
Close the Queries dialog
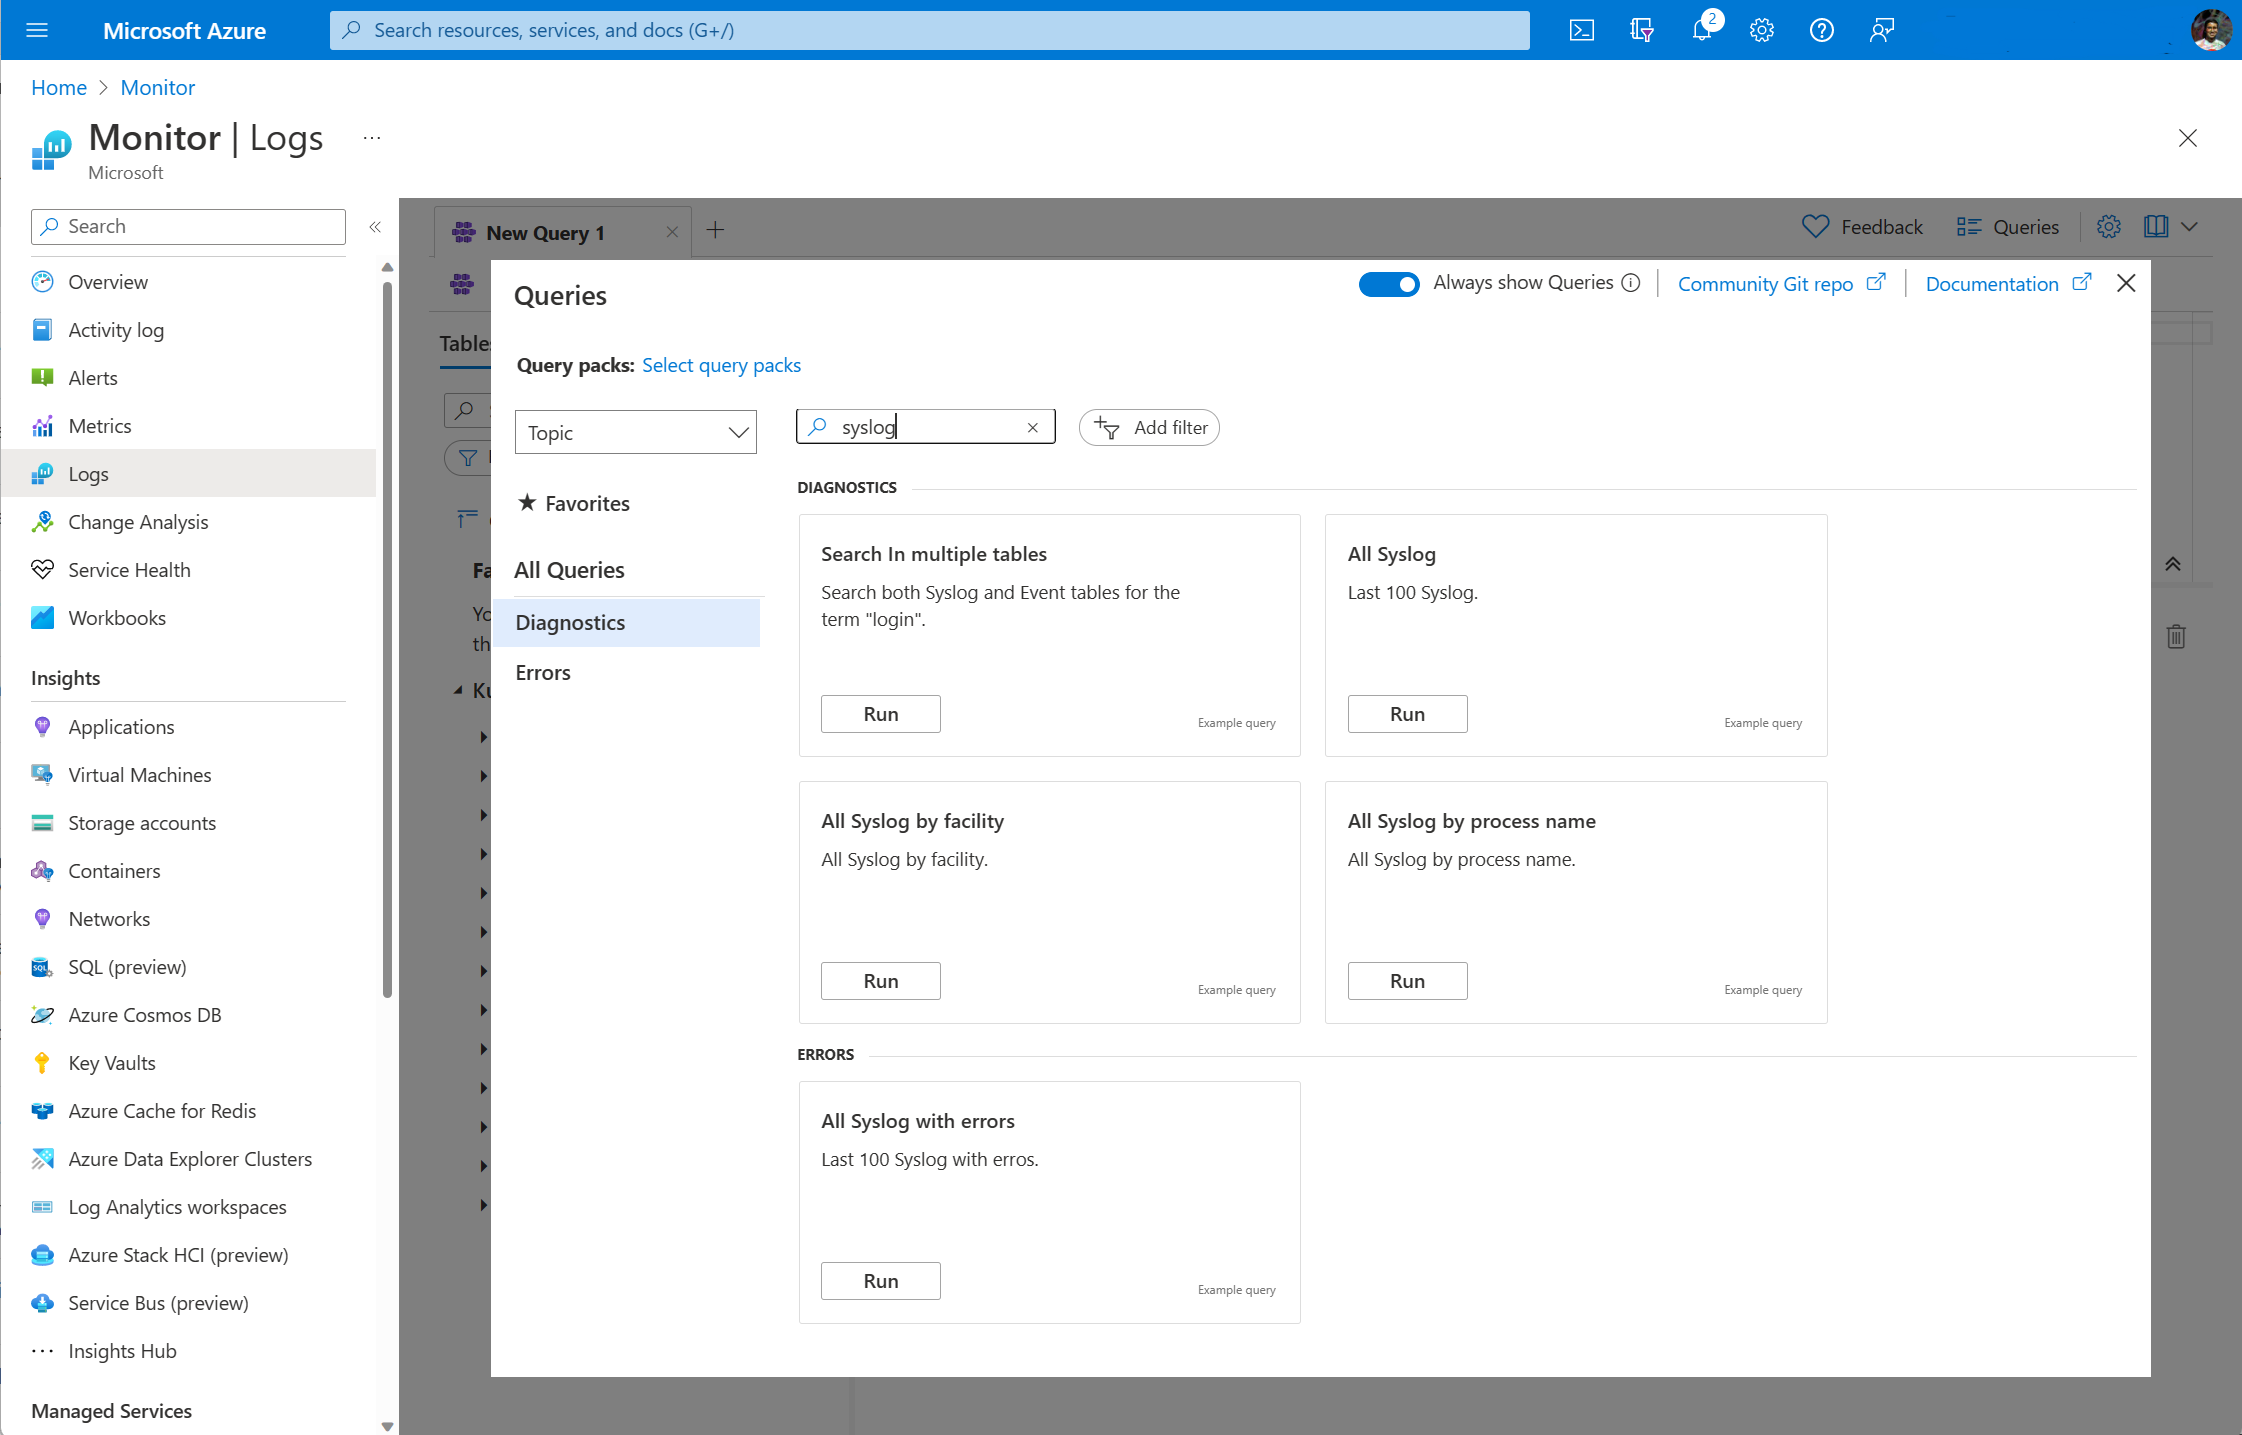2126,283
